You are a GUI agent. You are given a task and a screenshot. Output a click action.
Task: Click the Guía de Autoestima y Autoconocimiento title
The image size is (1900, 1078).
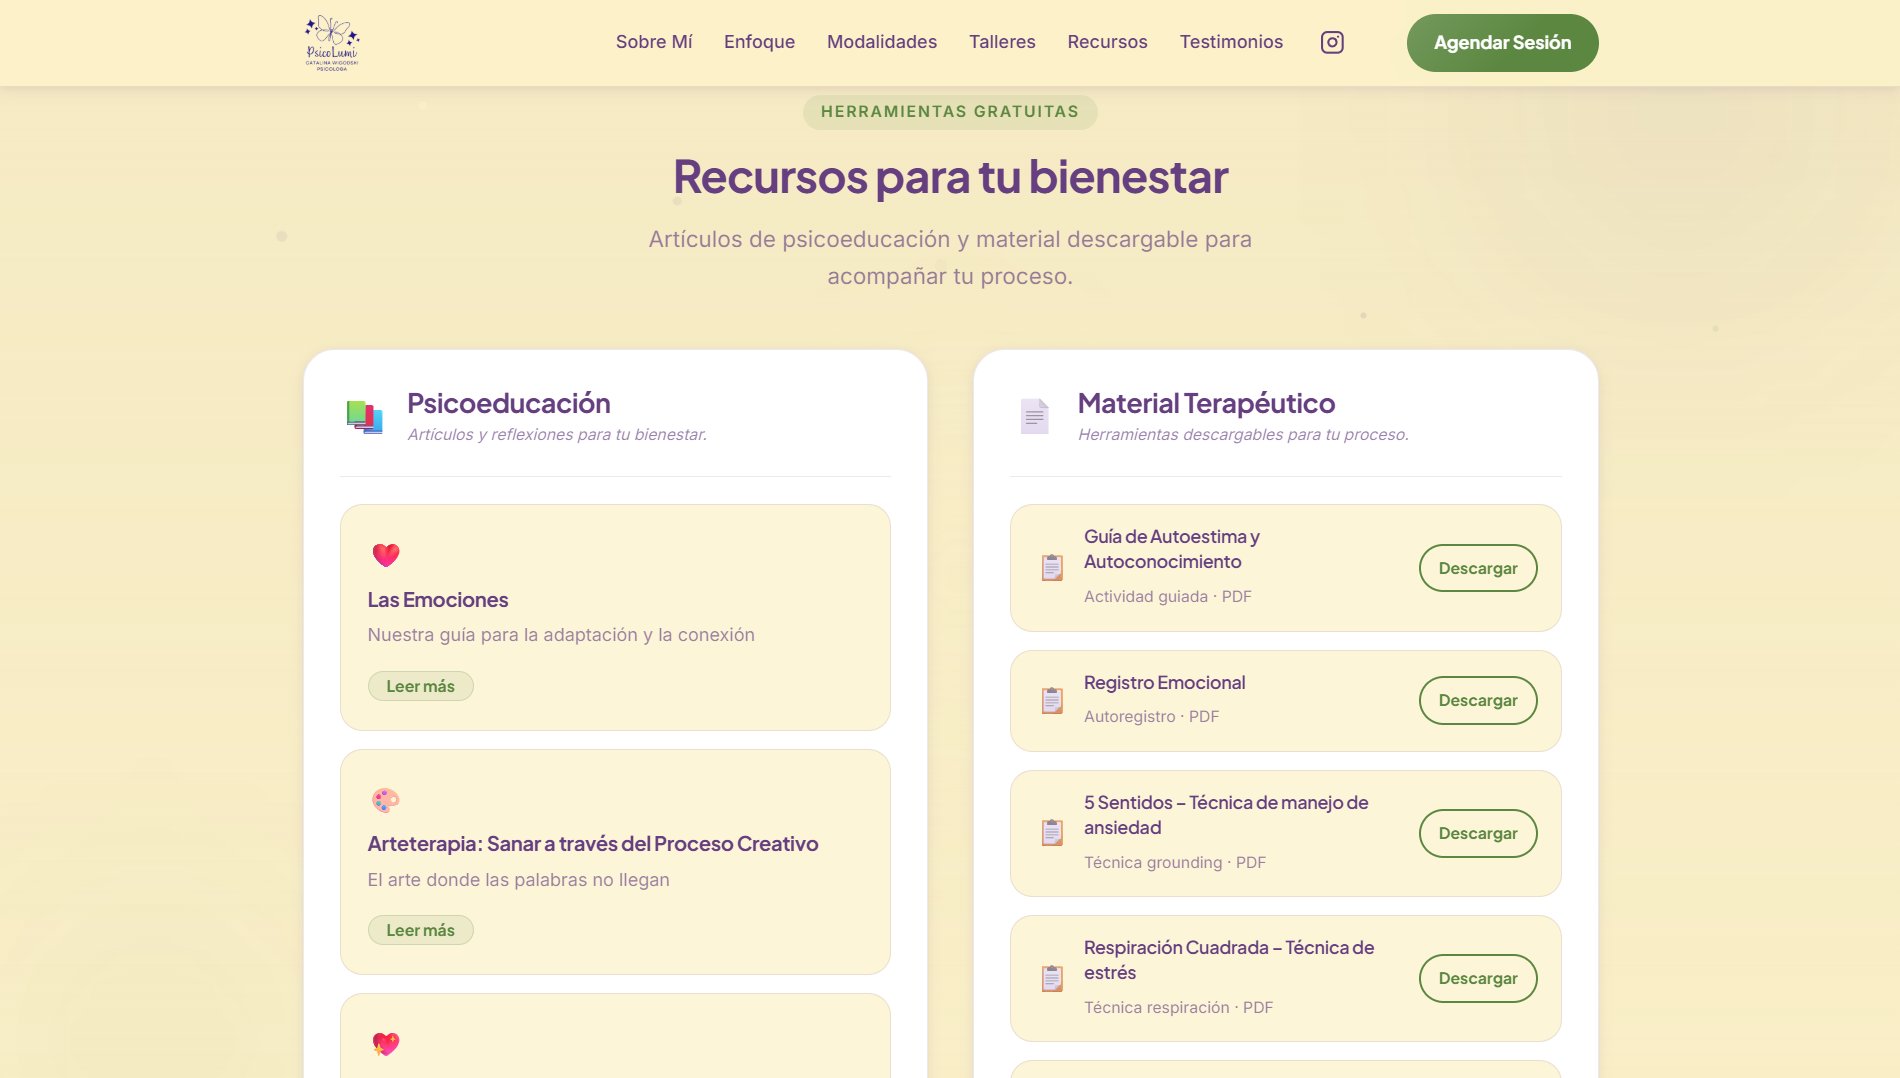coord(1172,549)
